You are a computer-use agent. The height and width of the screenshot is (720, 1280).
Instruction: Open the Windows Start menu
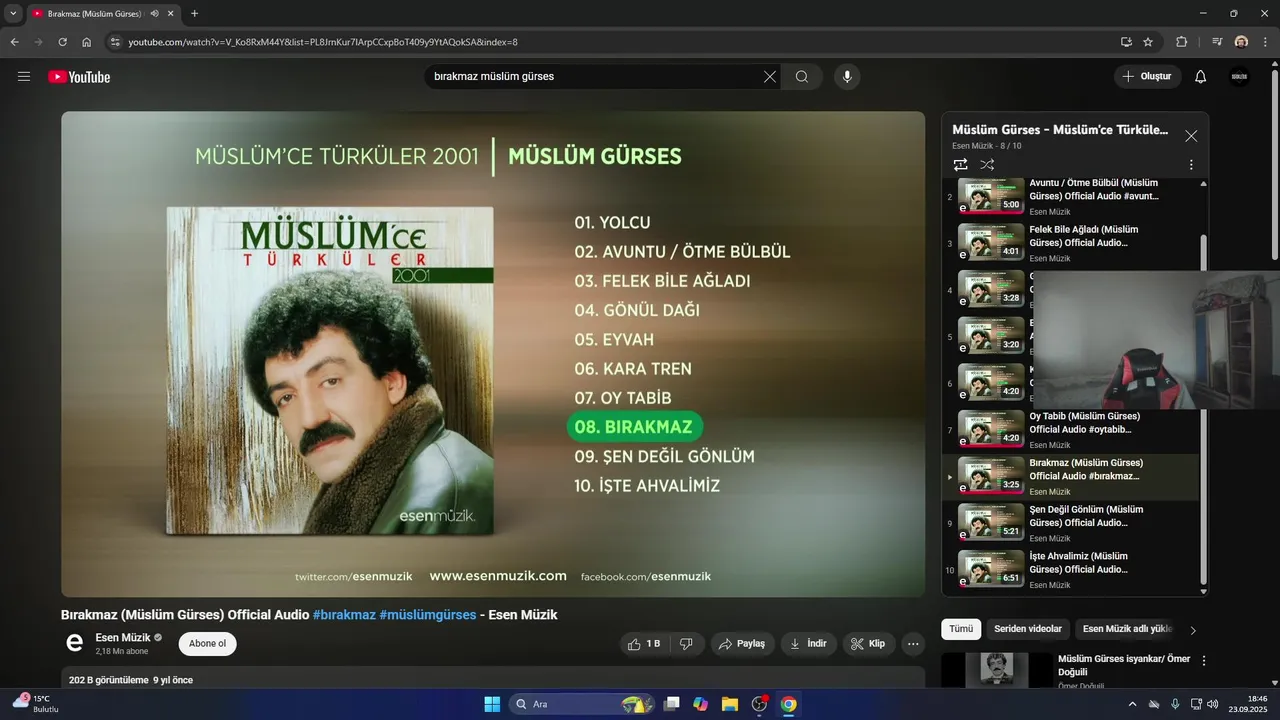tap(492, 704)
